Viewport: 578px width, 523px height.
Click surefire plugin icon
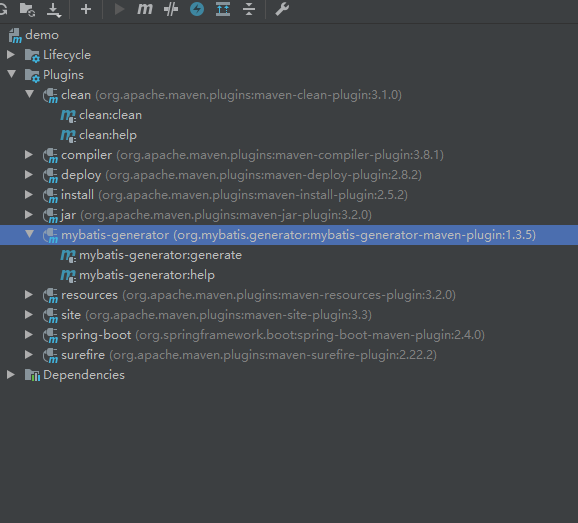pos(50,355)
